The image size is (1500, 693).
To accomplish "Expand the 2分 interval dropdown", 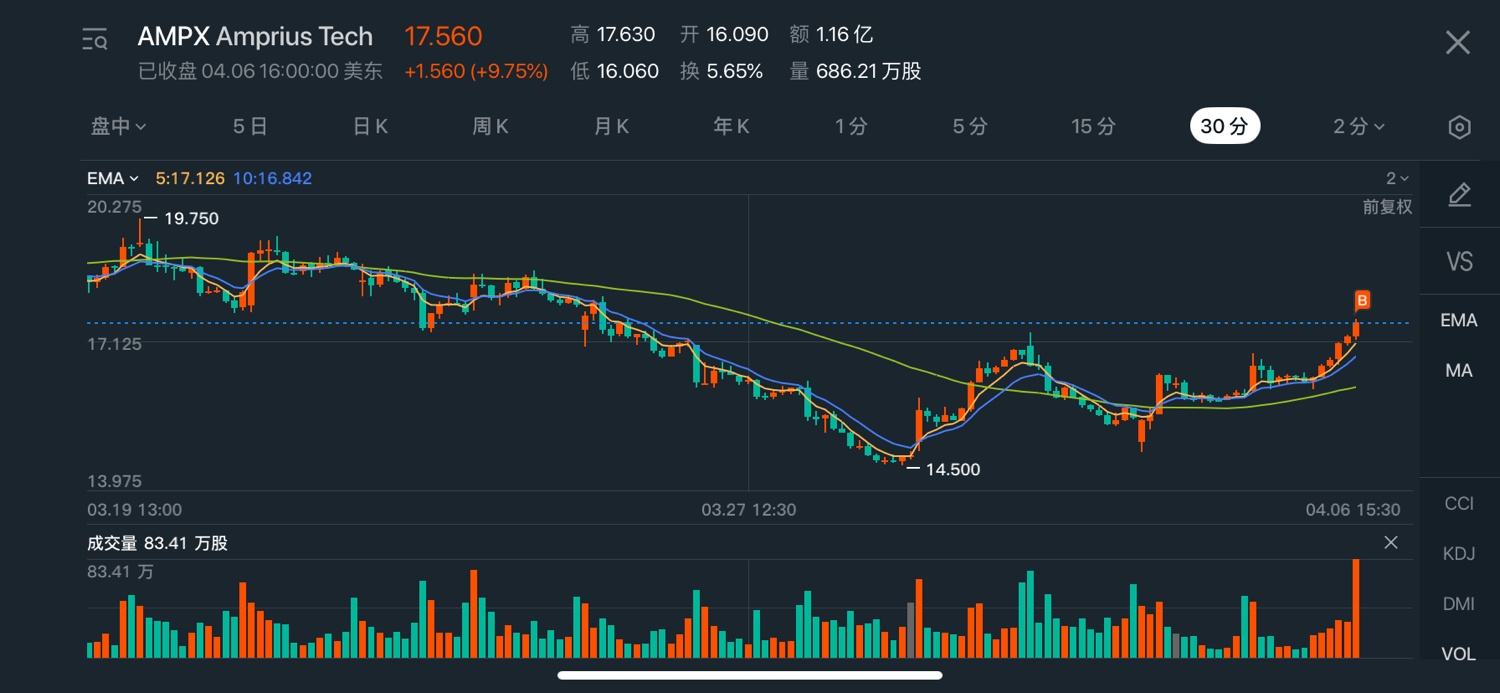I will [x=1359, y=126].
